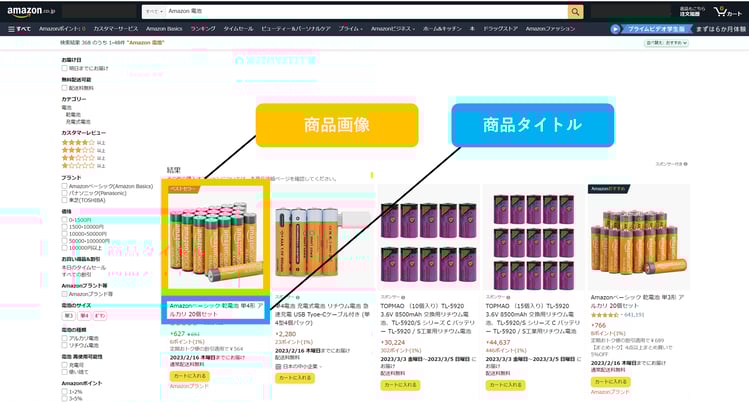Expand 日本の中小企業 badge dropdown
The width and height of the screenshot is (749, 402).
click(299, 366)
